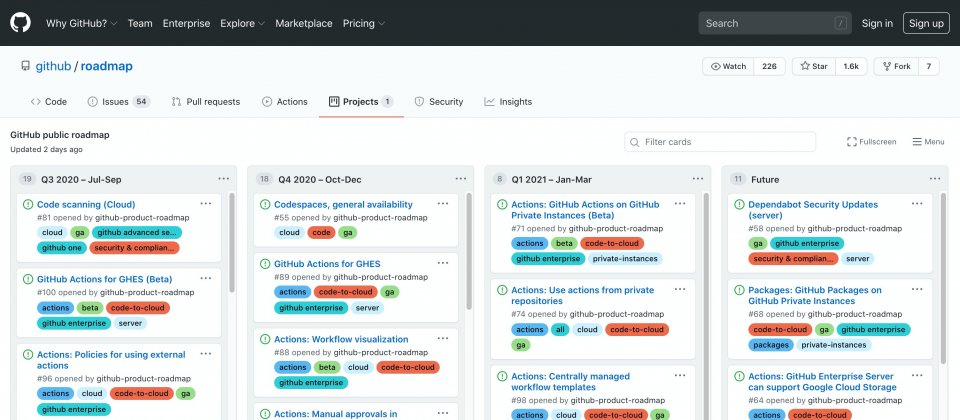The image size is (960, 420).
Task: Click the all label on Use actions from private repositories card
Action: coord(560,329)
